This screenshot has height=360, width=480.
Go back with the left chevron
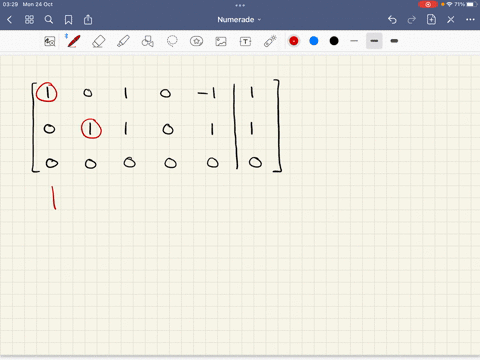pyautogui.click(x=9, y=20)
